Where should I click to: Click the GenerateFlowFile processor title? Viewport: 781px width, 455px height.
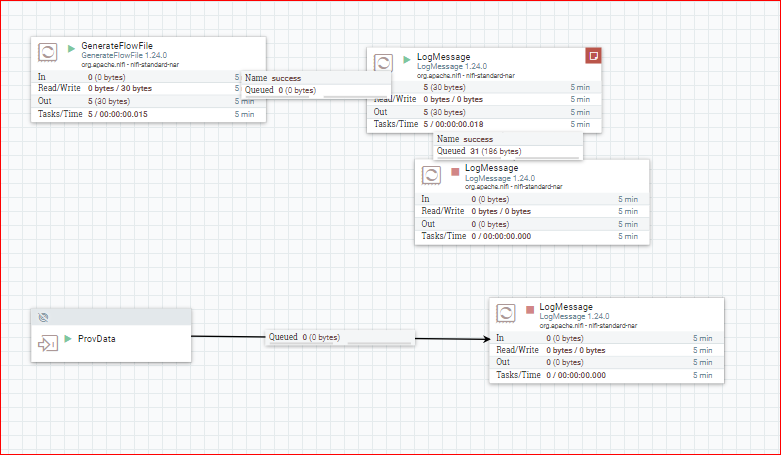(117, 46)
